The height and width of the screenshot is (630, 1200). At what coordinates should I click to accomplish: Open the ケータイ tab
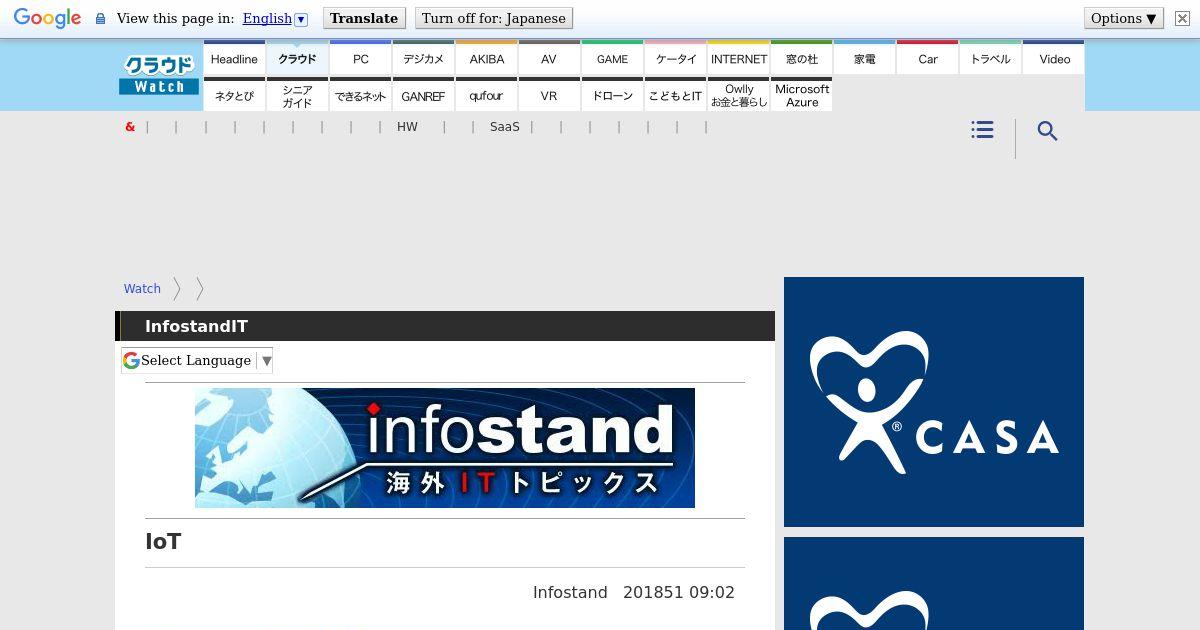click(676, 58)
